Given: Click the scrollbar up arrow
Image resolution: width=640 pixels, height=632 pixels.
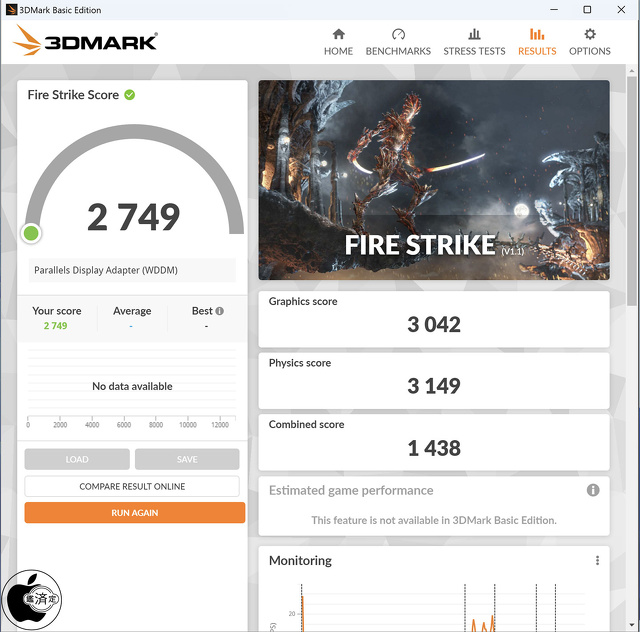Looking at the screenshot, I should [x=631, y=70].
